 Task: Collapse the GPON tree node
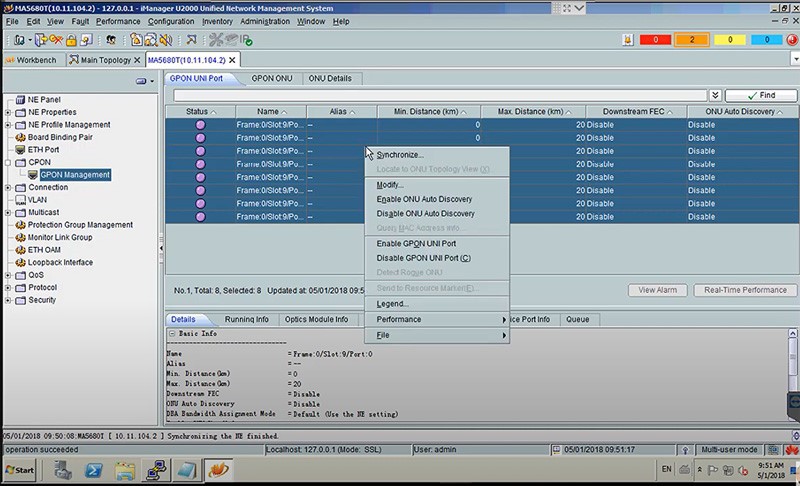[x=8, y=163]
